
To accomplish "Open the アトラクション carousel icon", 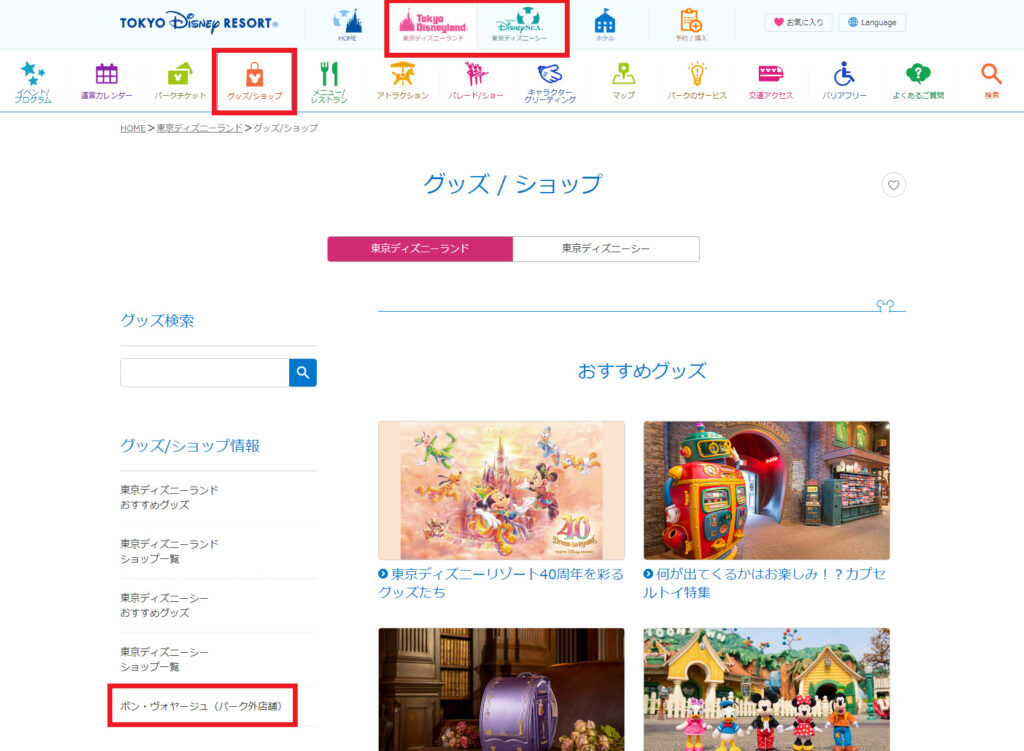I will 402,82.
